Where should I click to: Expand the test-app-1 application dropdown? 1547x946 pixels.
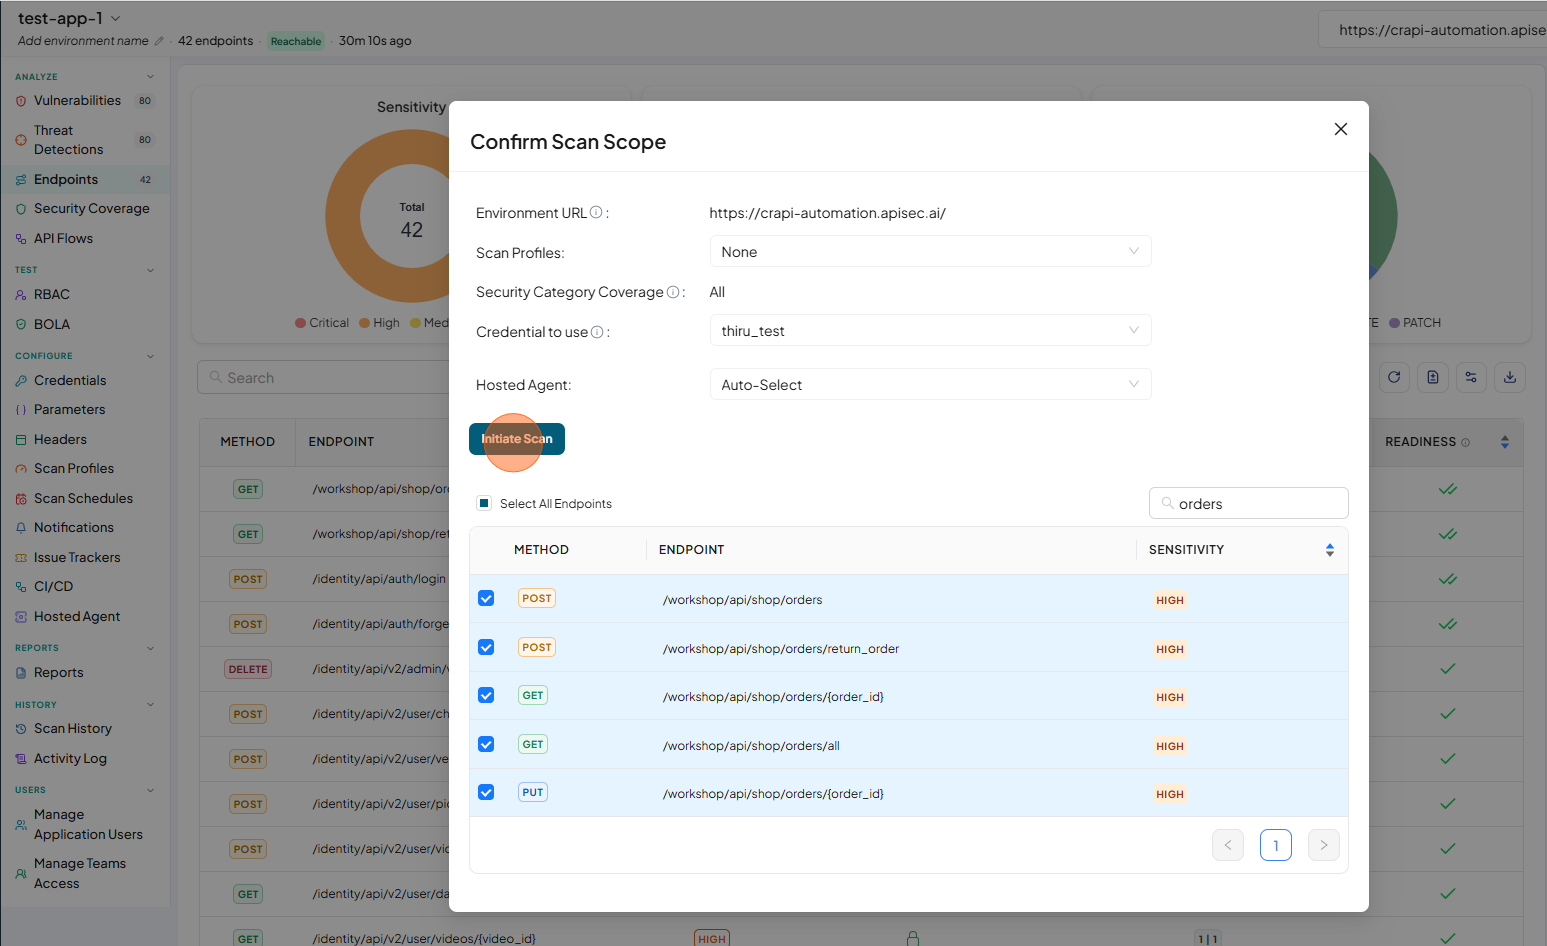click(x=115, y=18)
